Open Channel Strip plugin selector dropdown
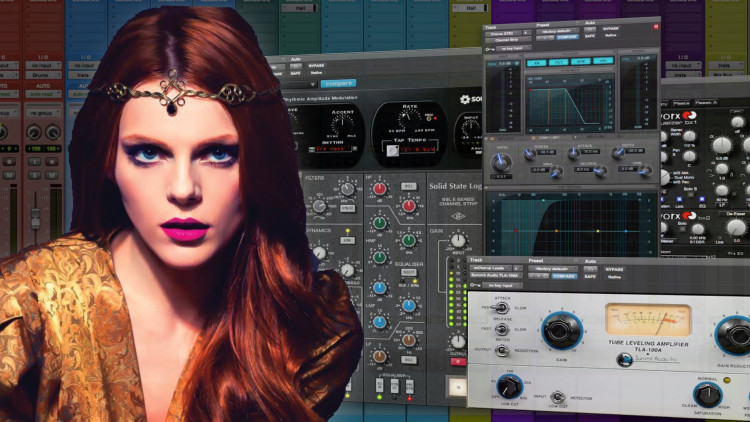The height and width of the screenshot is (422, 750). coord(508,40)
